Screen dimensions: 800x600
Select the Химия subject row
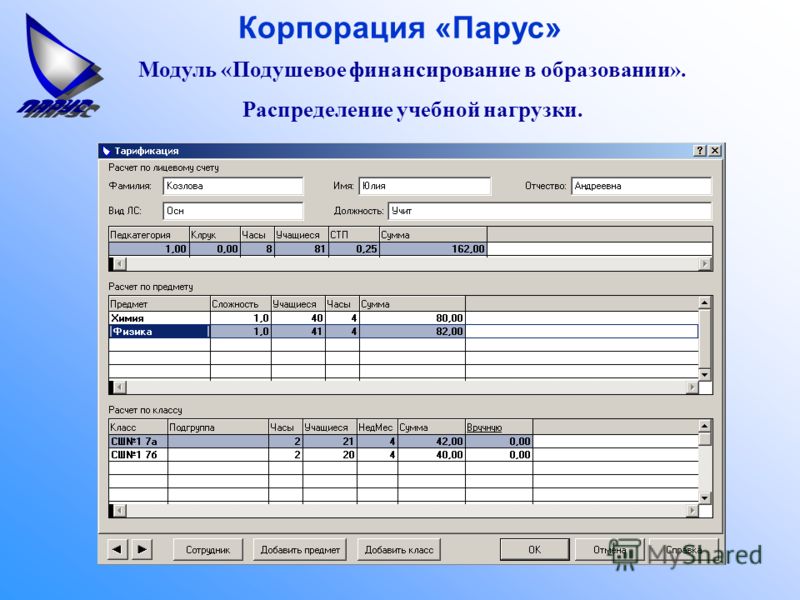pos(403,318)
